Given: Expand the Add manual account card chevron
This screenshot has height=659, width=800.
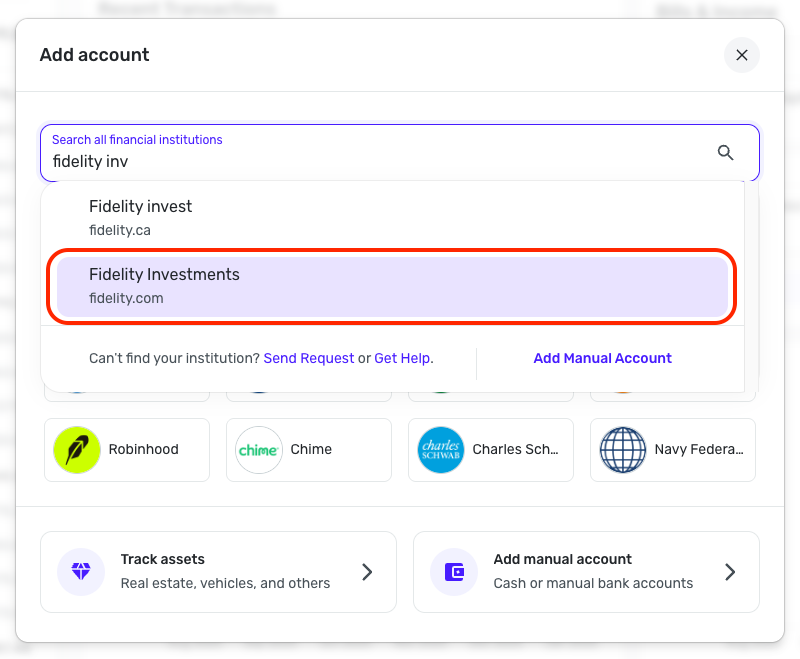Looking at the screenshot, I should click(x=730, y=572).
